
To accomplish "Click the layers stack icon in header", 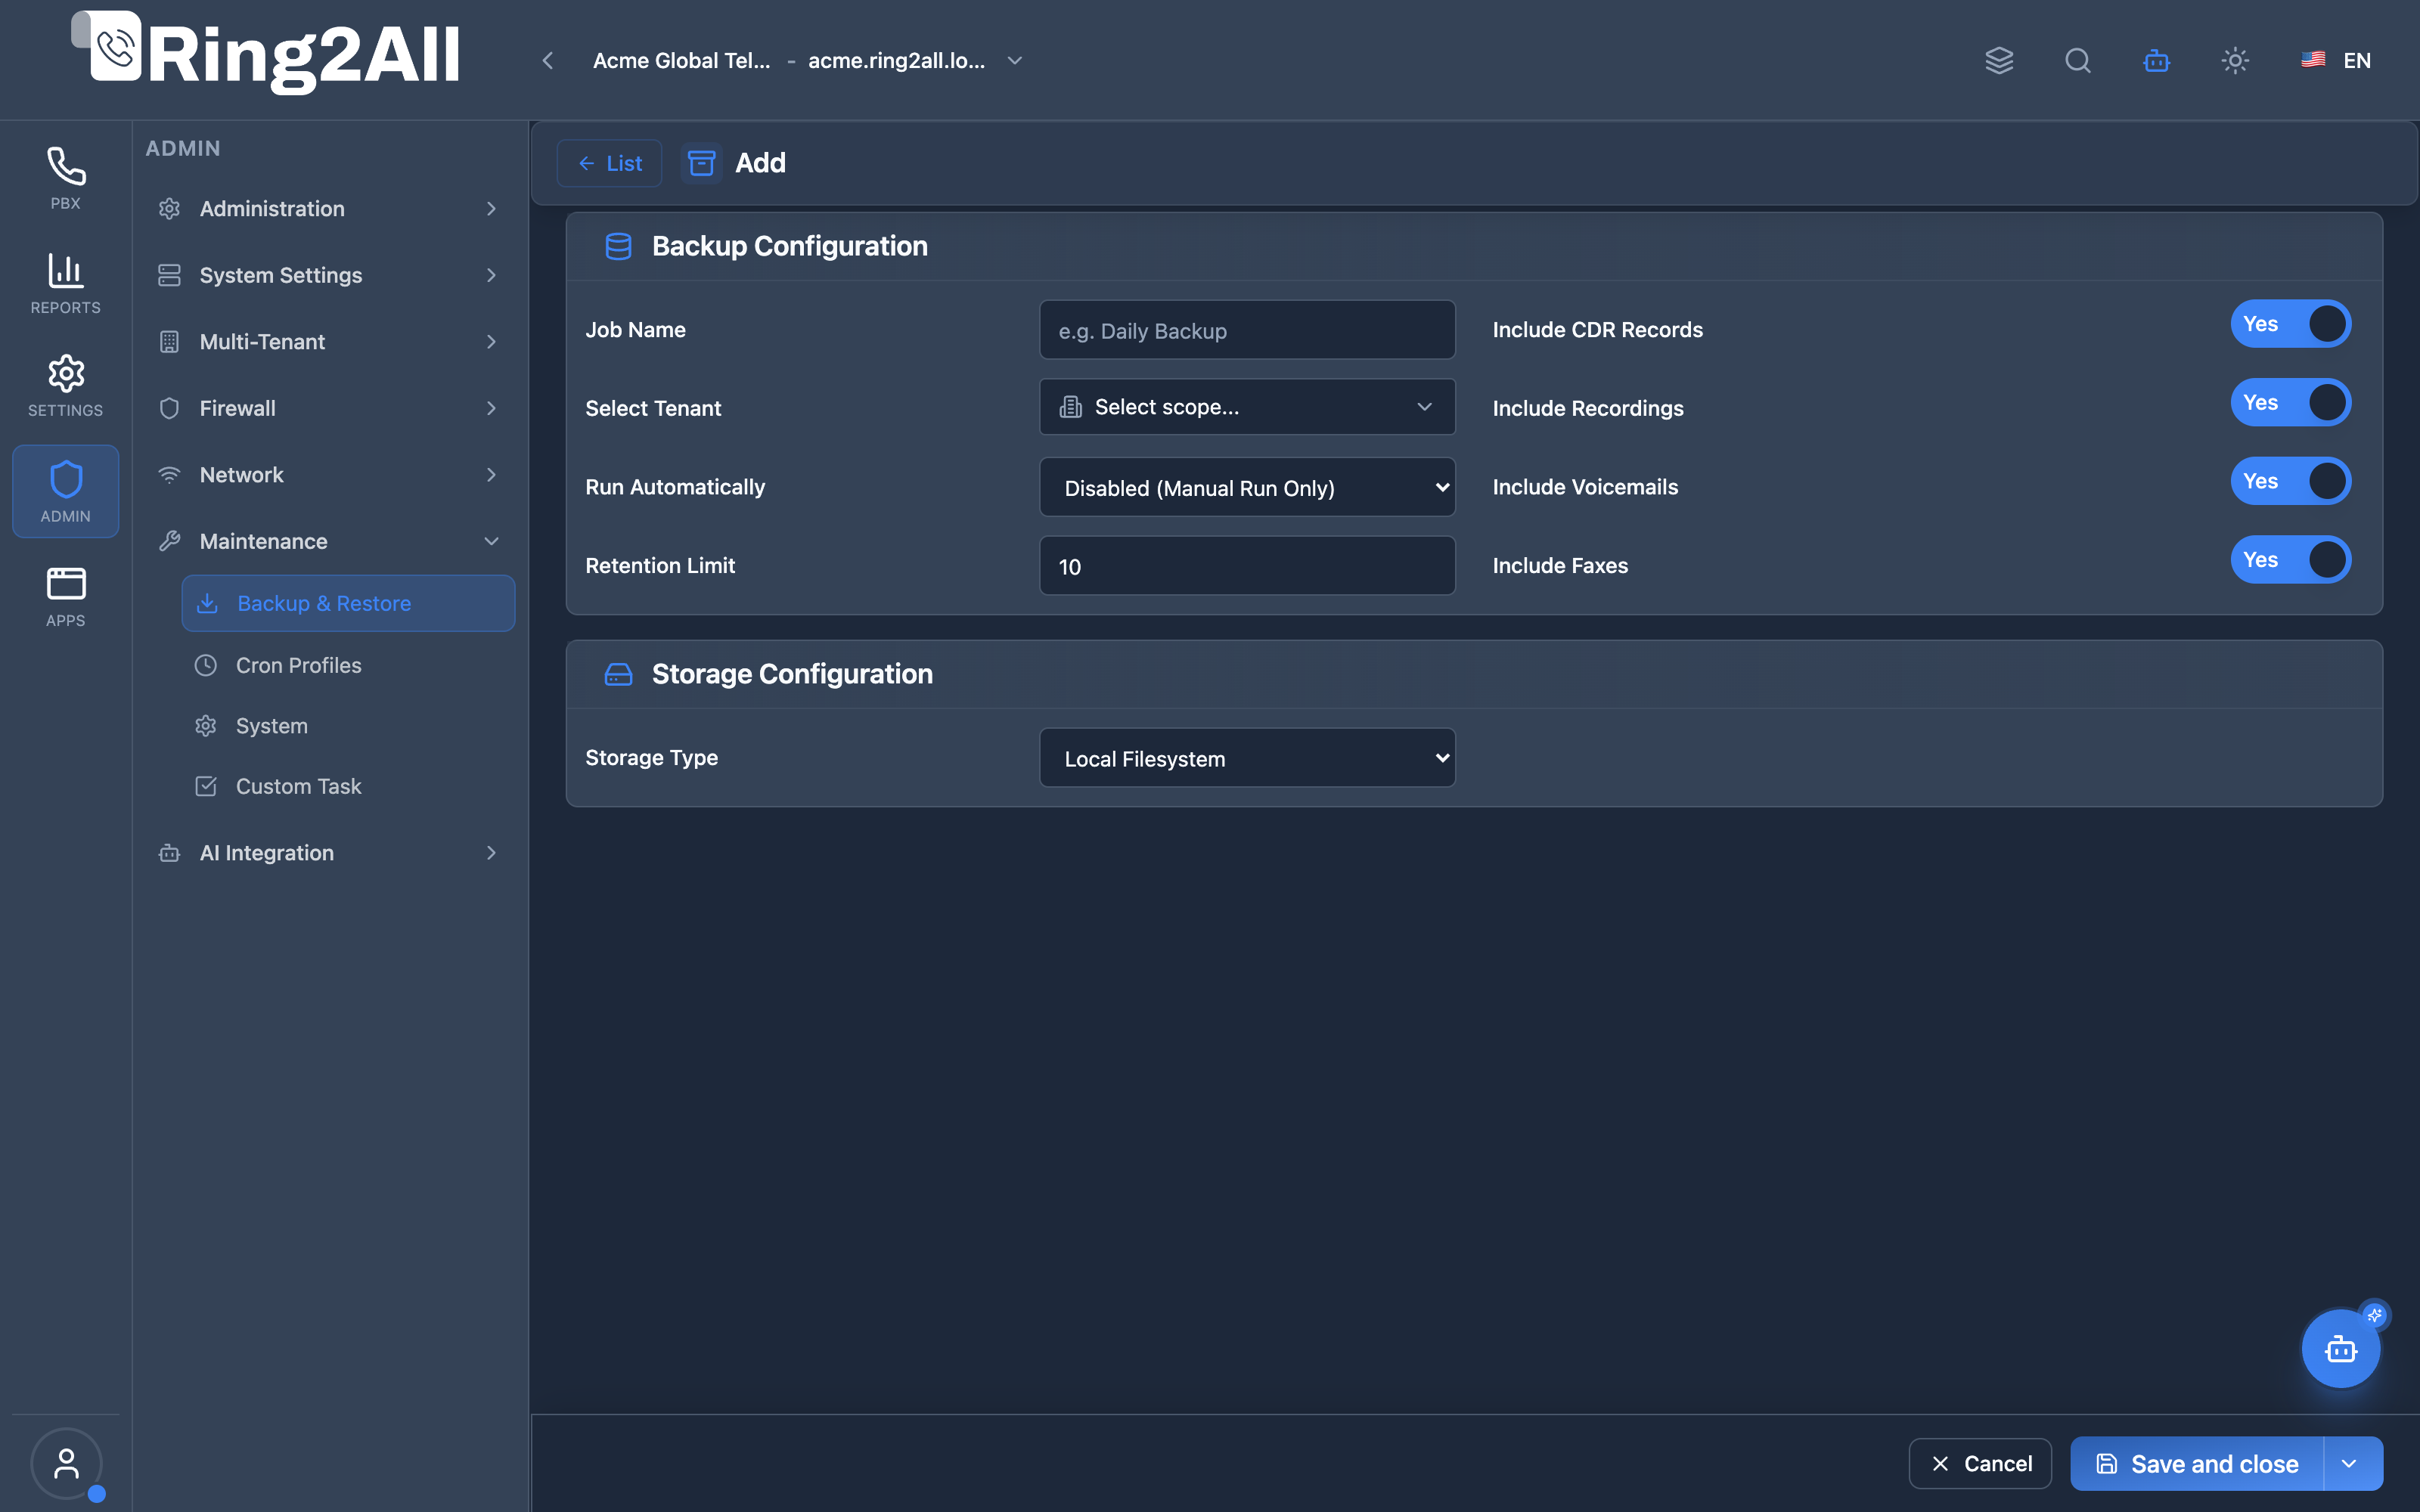I will coord(1999,60).
